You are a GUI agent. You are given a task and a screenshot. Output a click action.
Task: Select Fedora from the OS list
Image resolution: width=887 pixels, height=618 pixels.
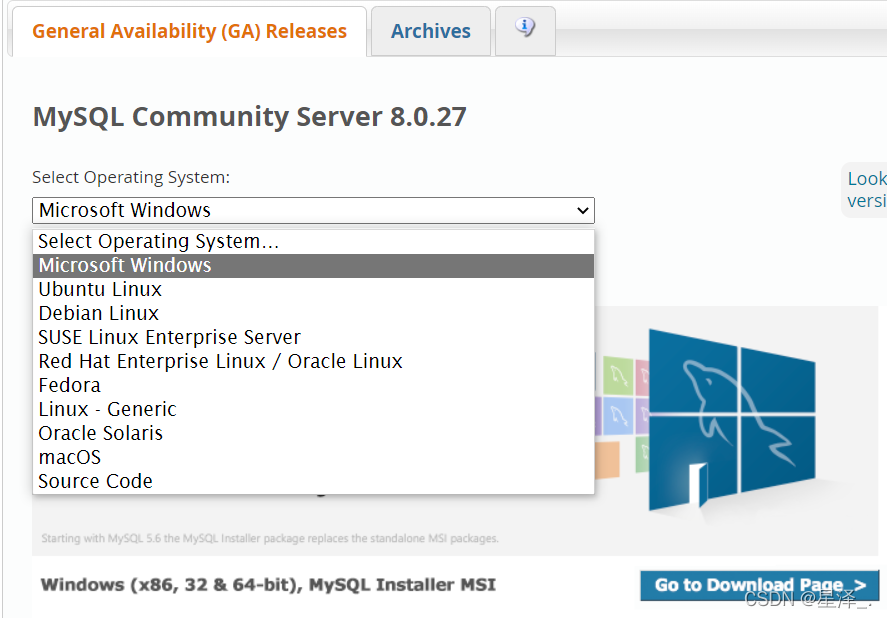coord(69,385)
